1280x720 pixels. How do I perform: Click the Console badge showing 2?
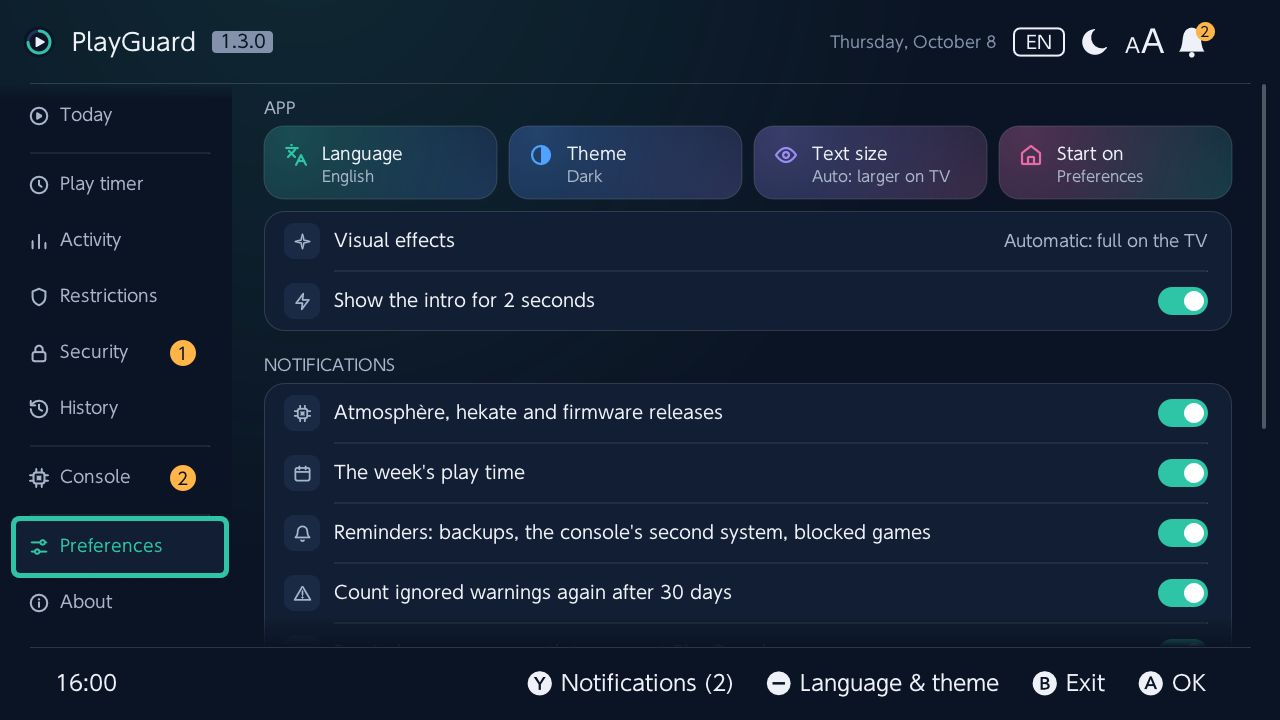(x=182, y=478)
